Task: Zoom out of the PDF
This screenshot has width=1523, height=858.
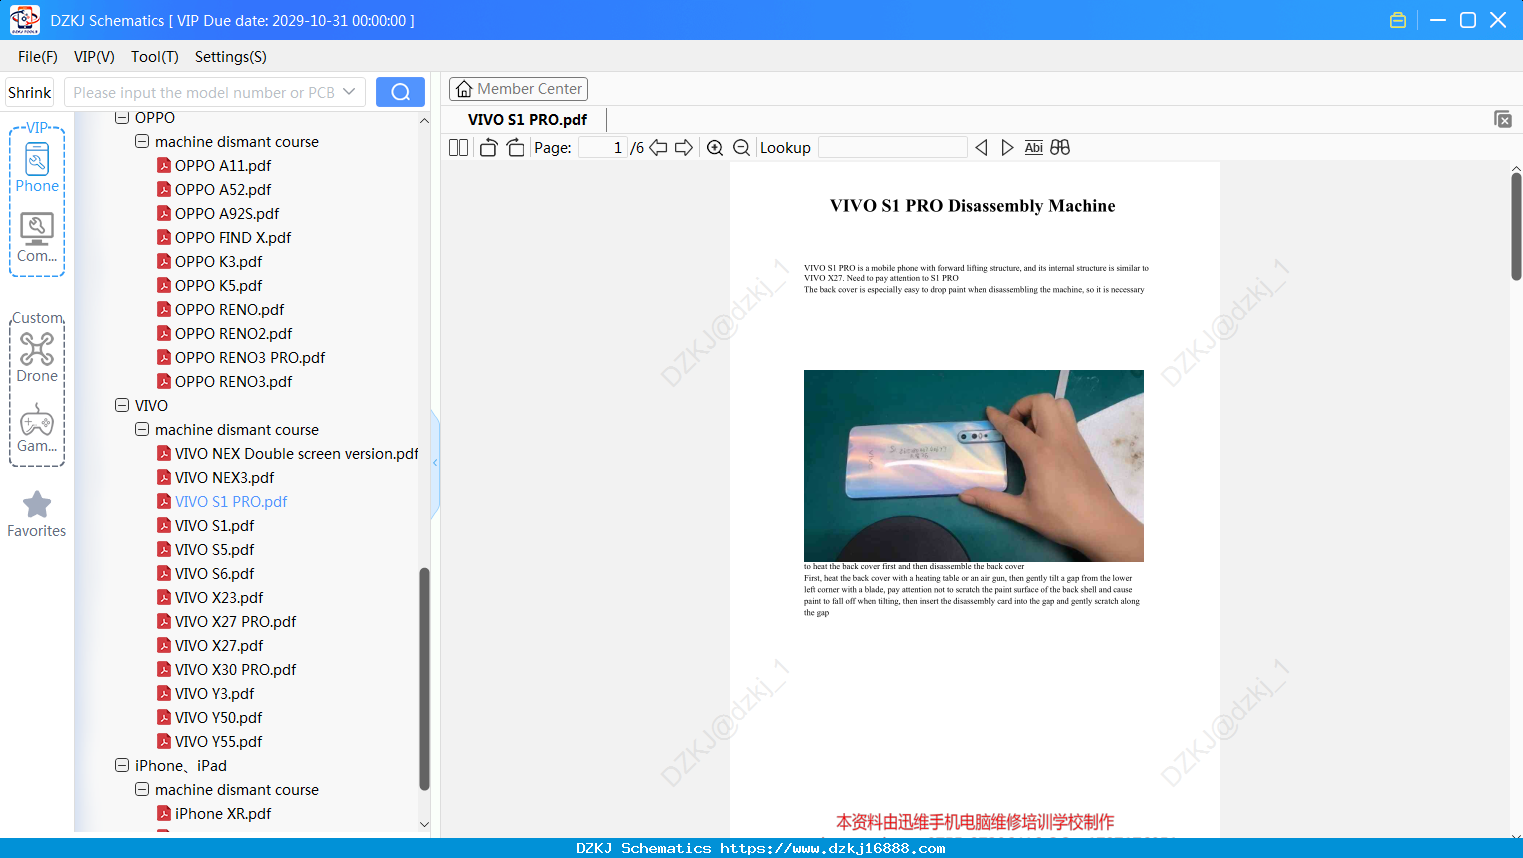Action: 741,148
